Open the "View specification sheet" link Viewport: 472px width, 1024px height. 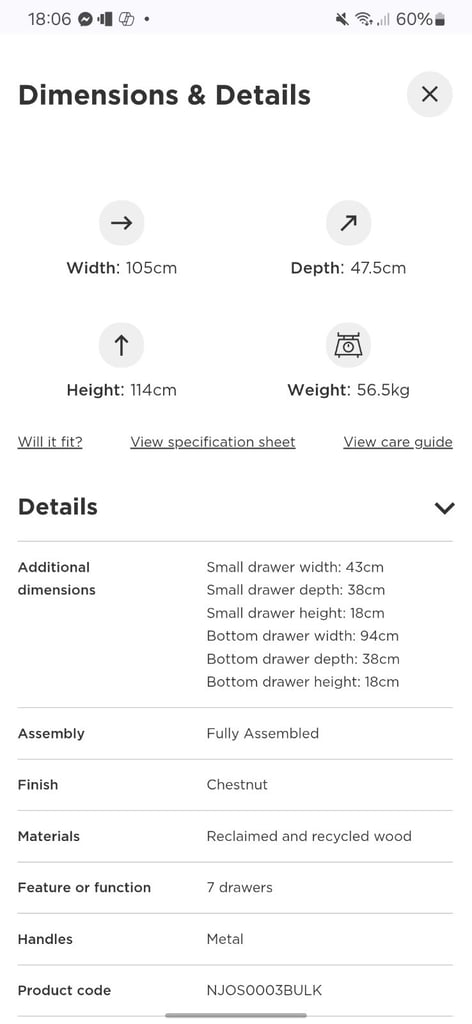[x=213, y=442]
